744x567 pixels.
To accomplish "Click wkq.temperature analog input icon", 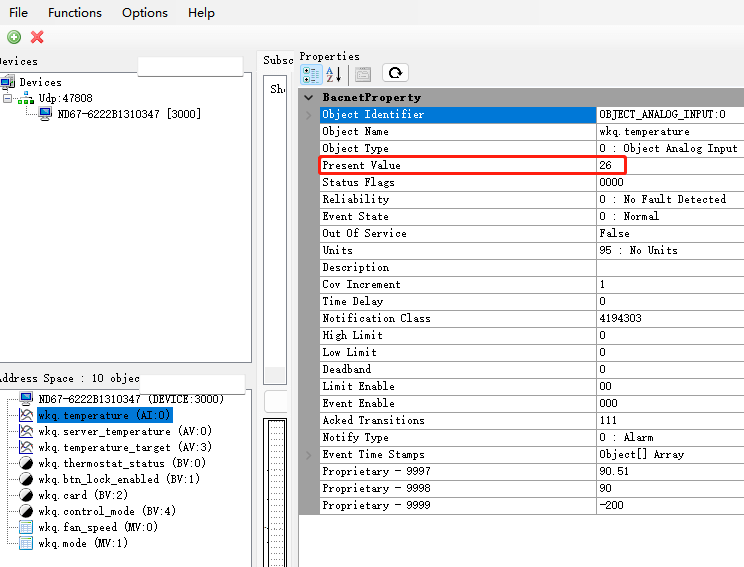I will click(x=26, y=415).
